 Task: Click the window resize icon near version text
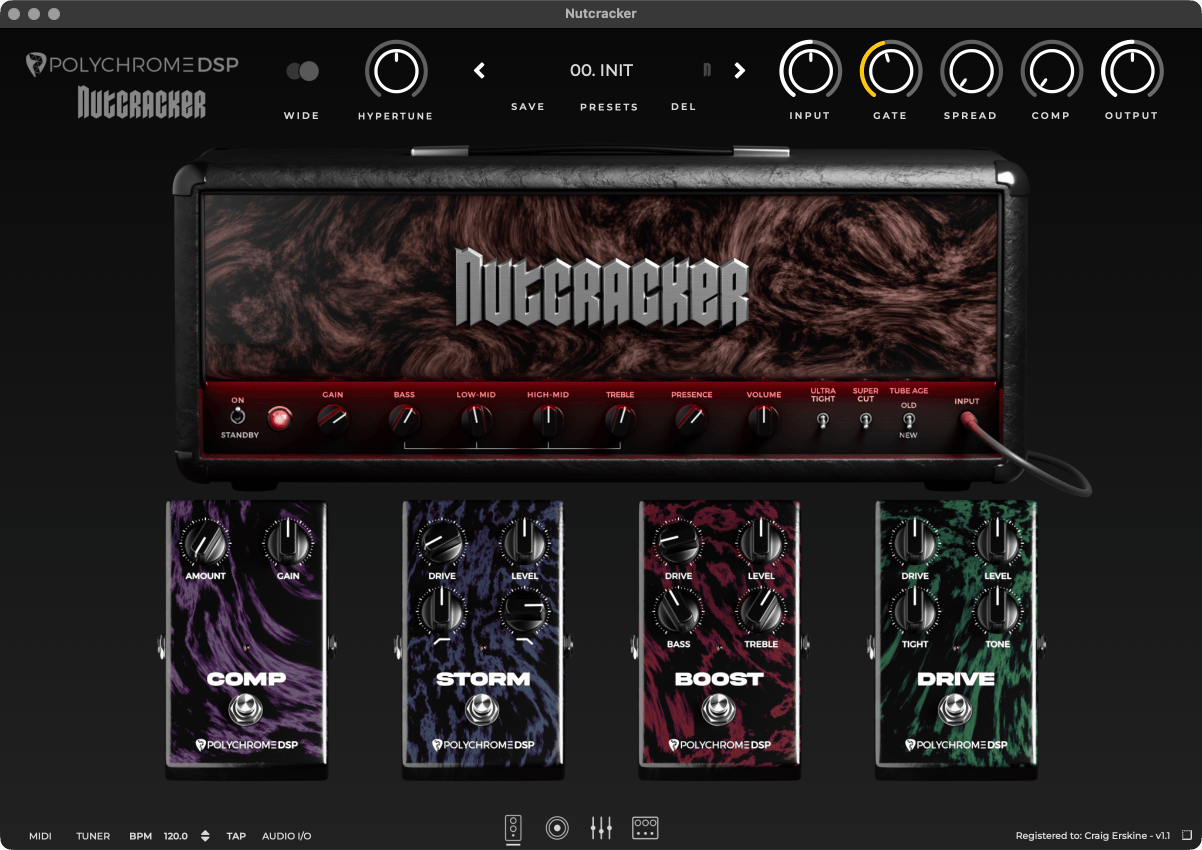[x=1186, y=835]
